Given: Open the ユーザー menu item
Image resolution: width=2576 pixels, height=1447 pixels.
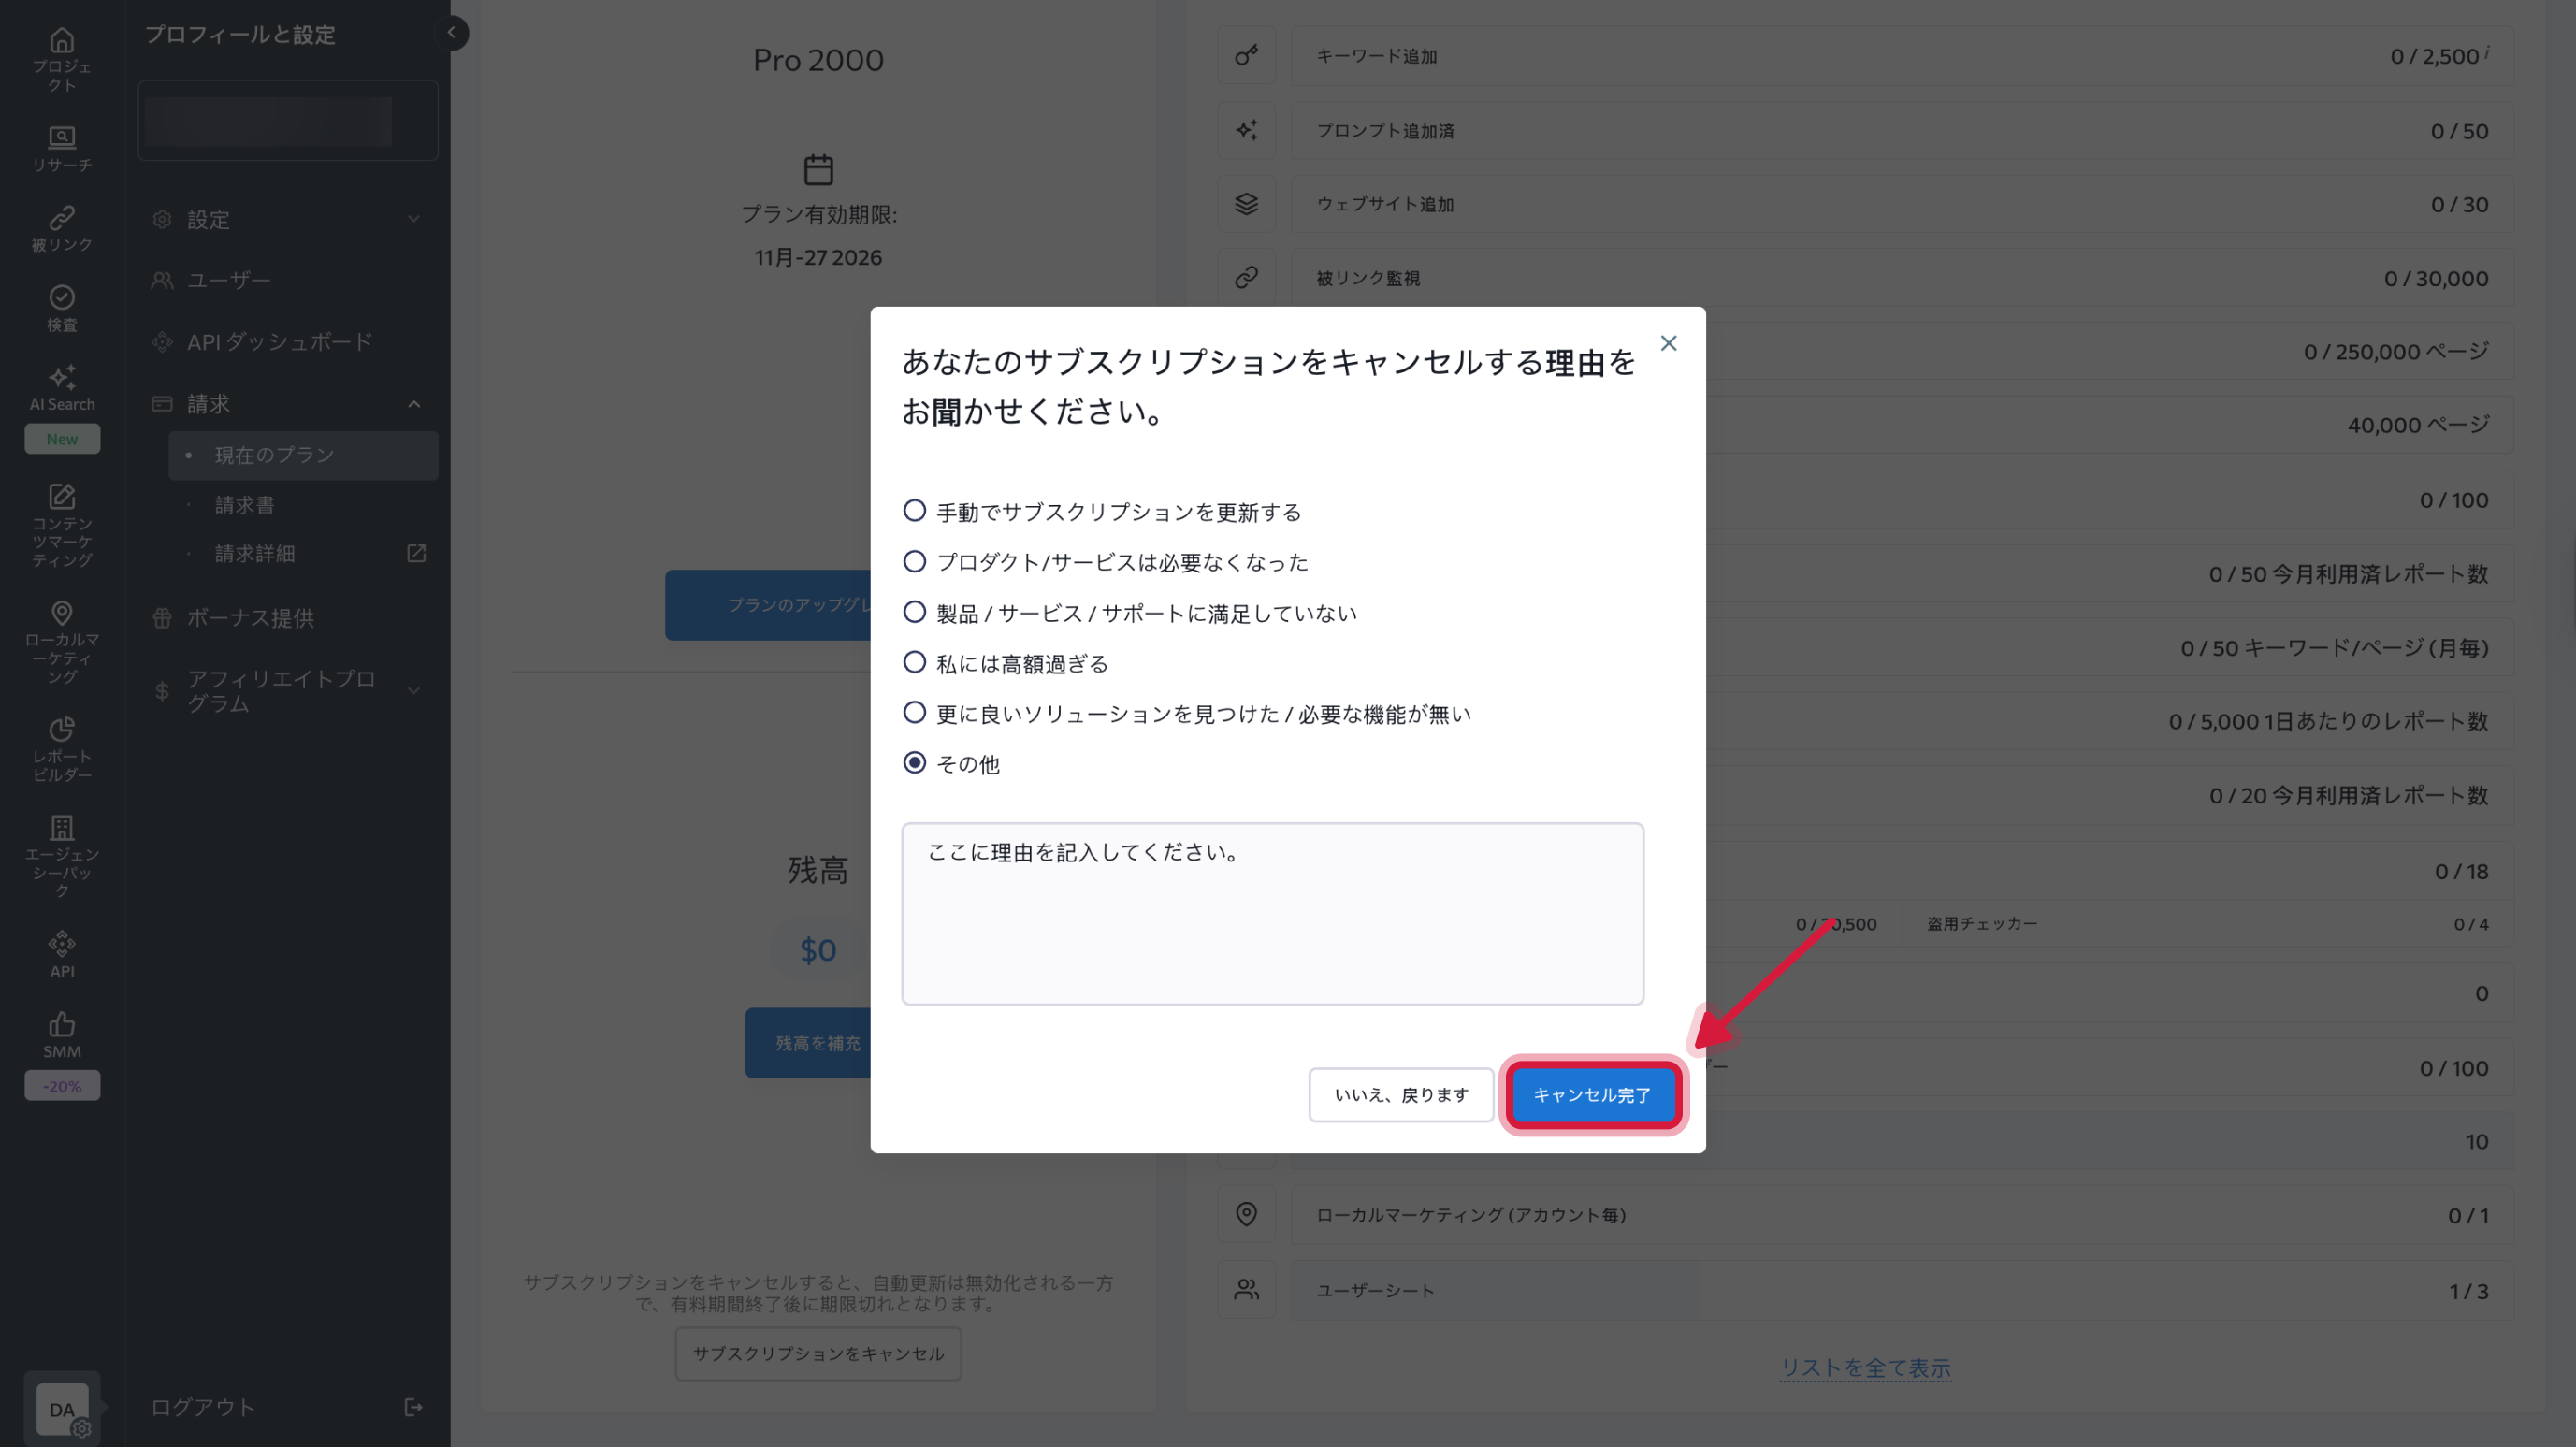Looking at the screenshot, I should click(229, 280).
